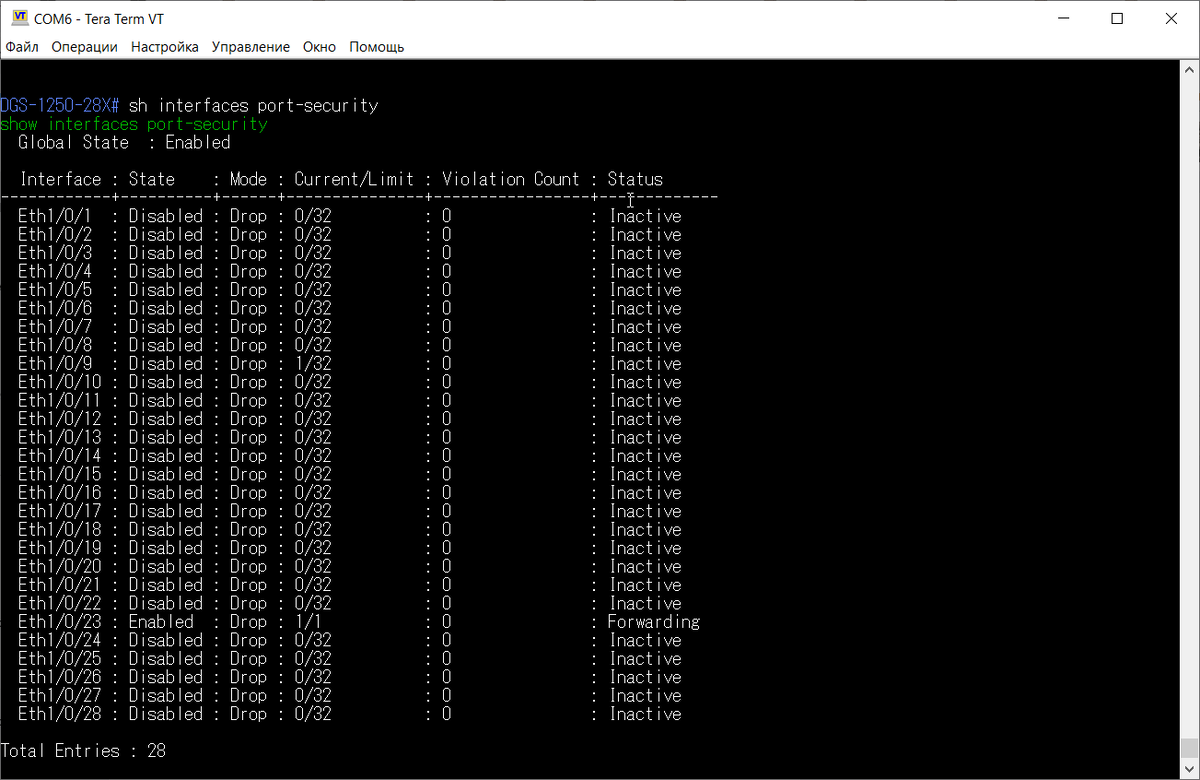Click interface name 'Eth1/0/3'
Screen dimensions: 1200x780
(55, 253)
